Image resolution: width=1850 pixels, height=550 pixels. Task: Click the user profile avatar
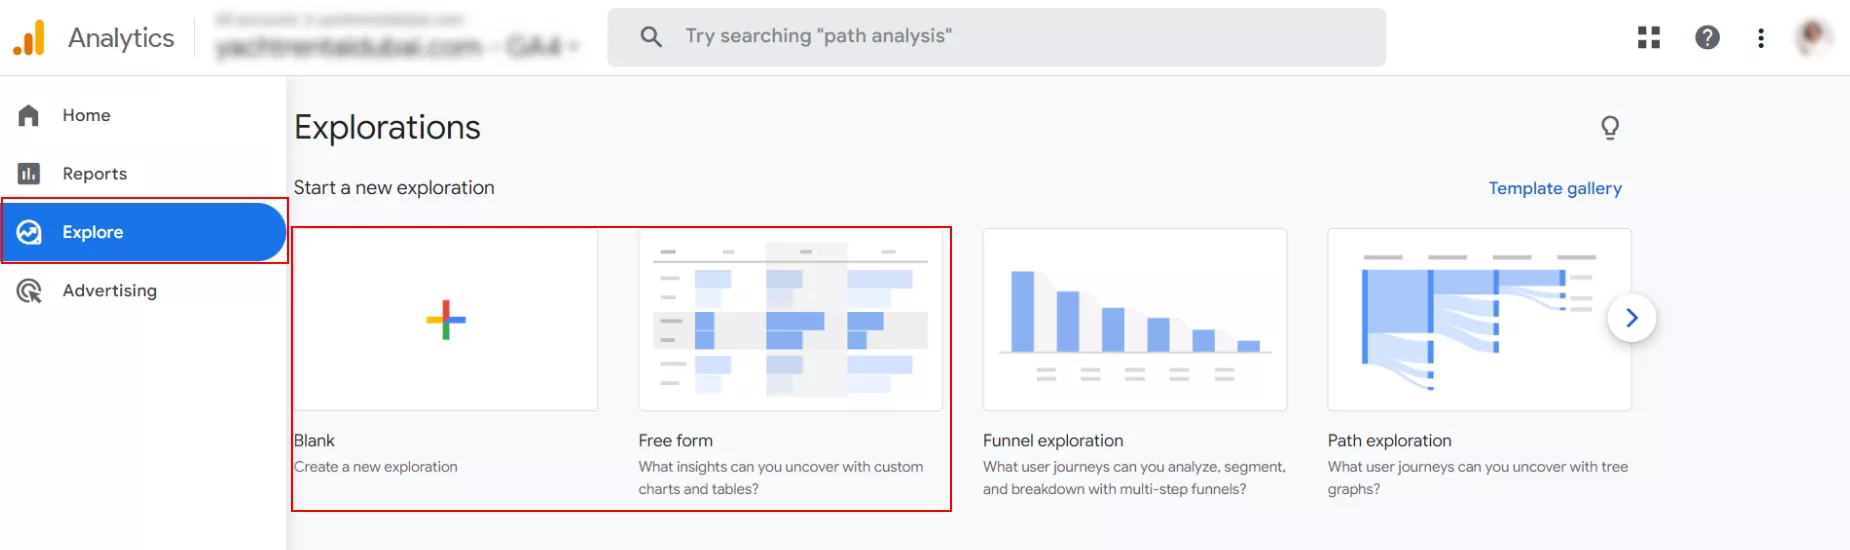[1813, 37]
